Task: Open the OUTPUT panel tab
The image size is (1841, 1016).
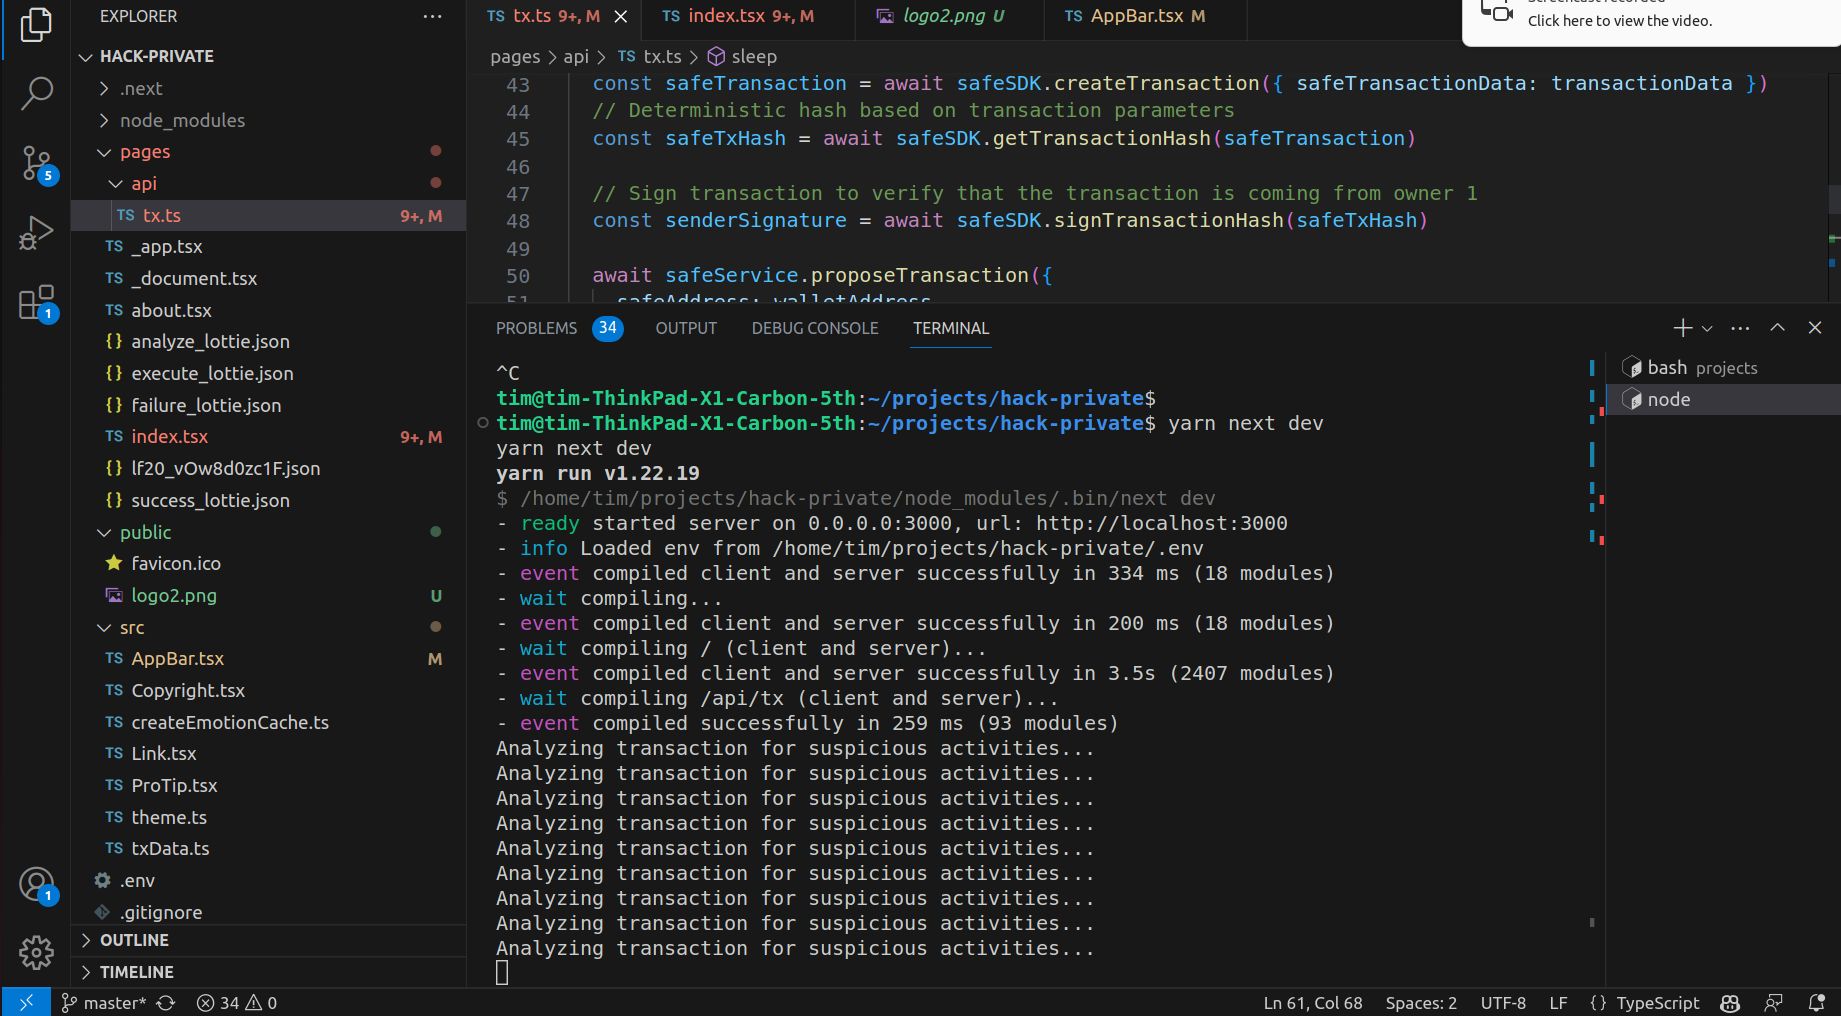Action: [686, 328]
